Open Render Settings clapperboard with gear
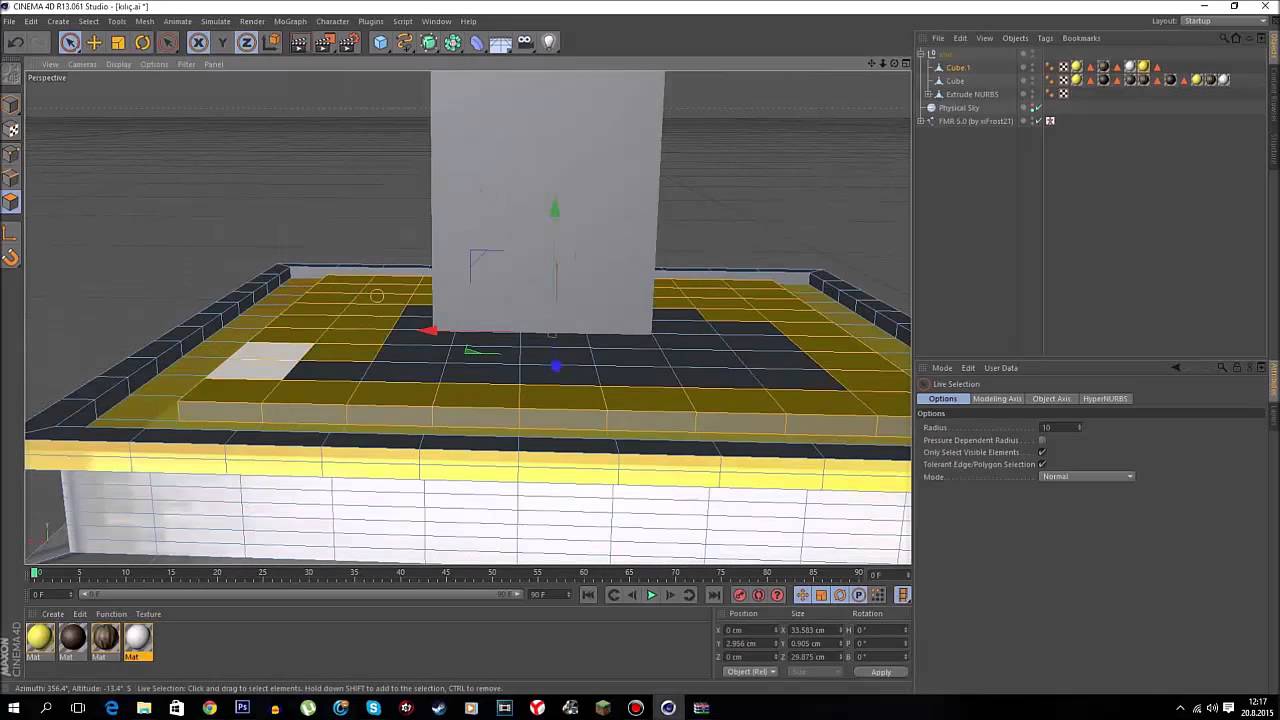 [348, 42]
